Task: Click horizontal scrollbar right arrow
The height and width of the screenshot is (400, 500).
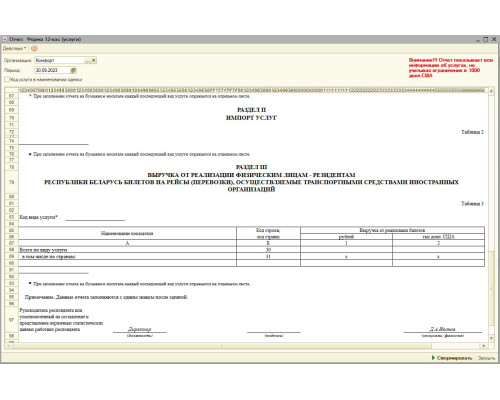Action: click(484, 346)
